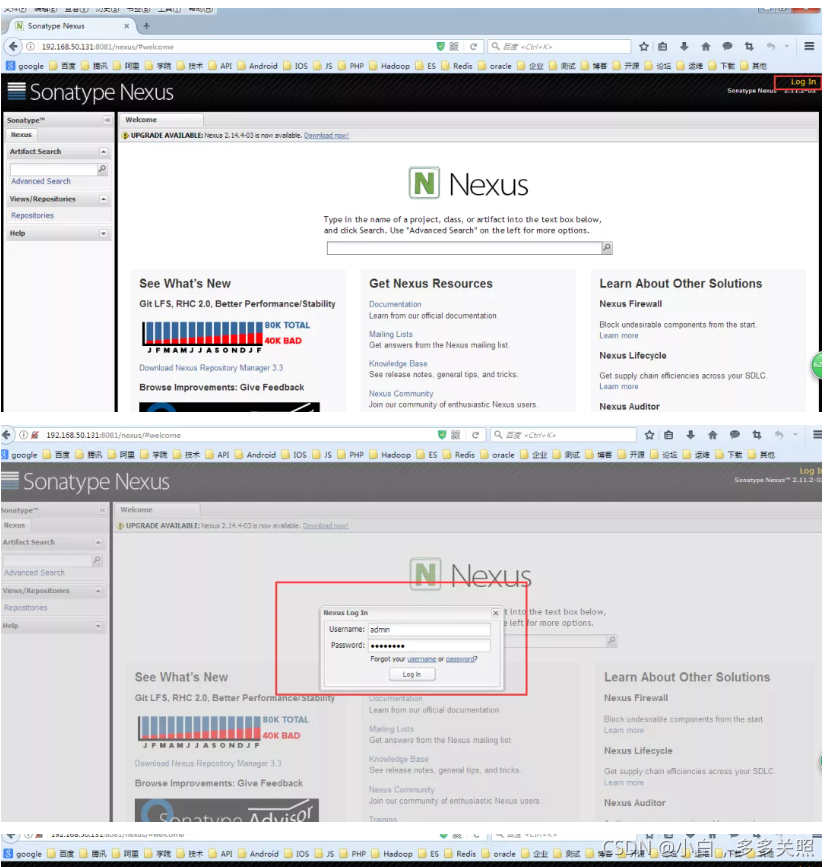
Task: Open Knowledge Base link in upper screenshot
Action: [398, 364]
